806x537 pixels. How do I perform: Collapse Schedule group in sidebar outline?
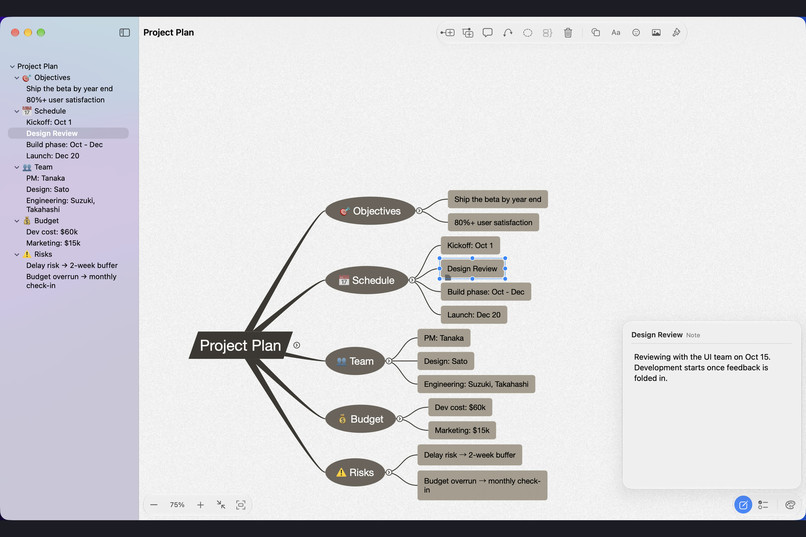tap(17, 111)
